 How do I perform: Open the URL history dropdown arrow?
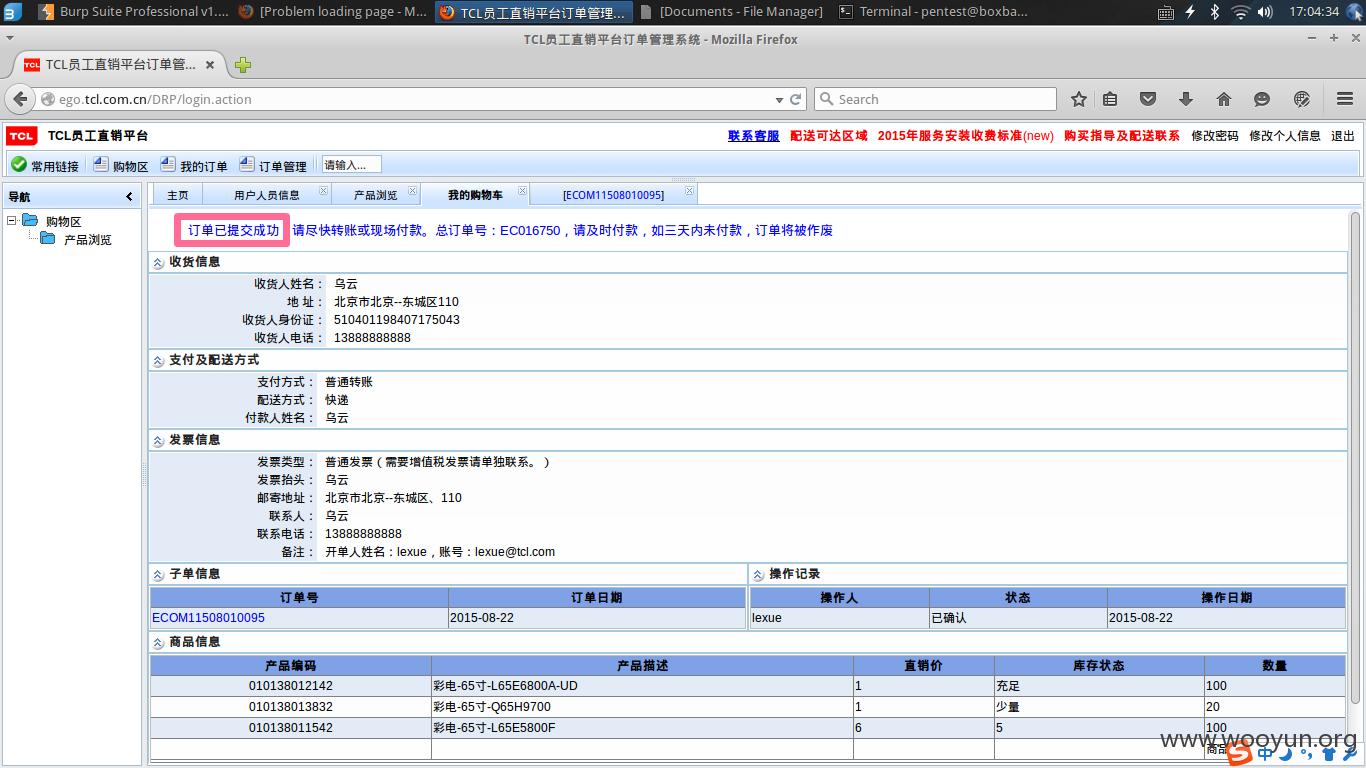[779, 100]
